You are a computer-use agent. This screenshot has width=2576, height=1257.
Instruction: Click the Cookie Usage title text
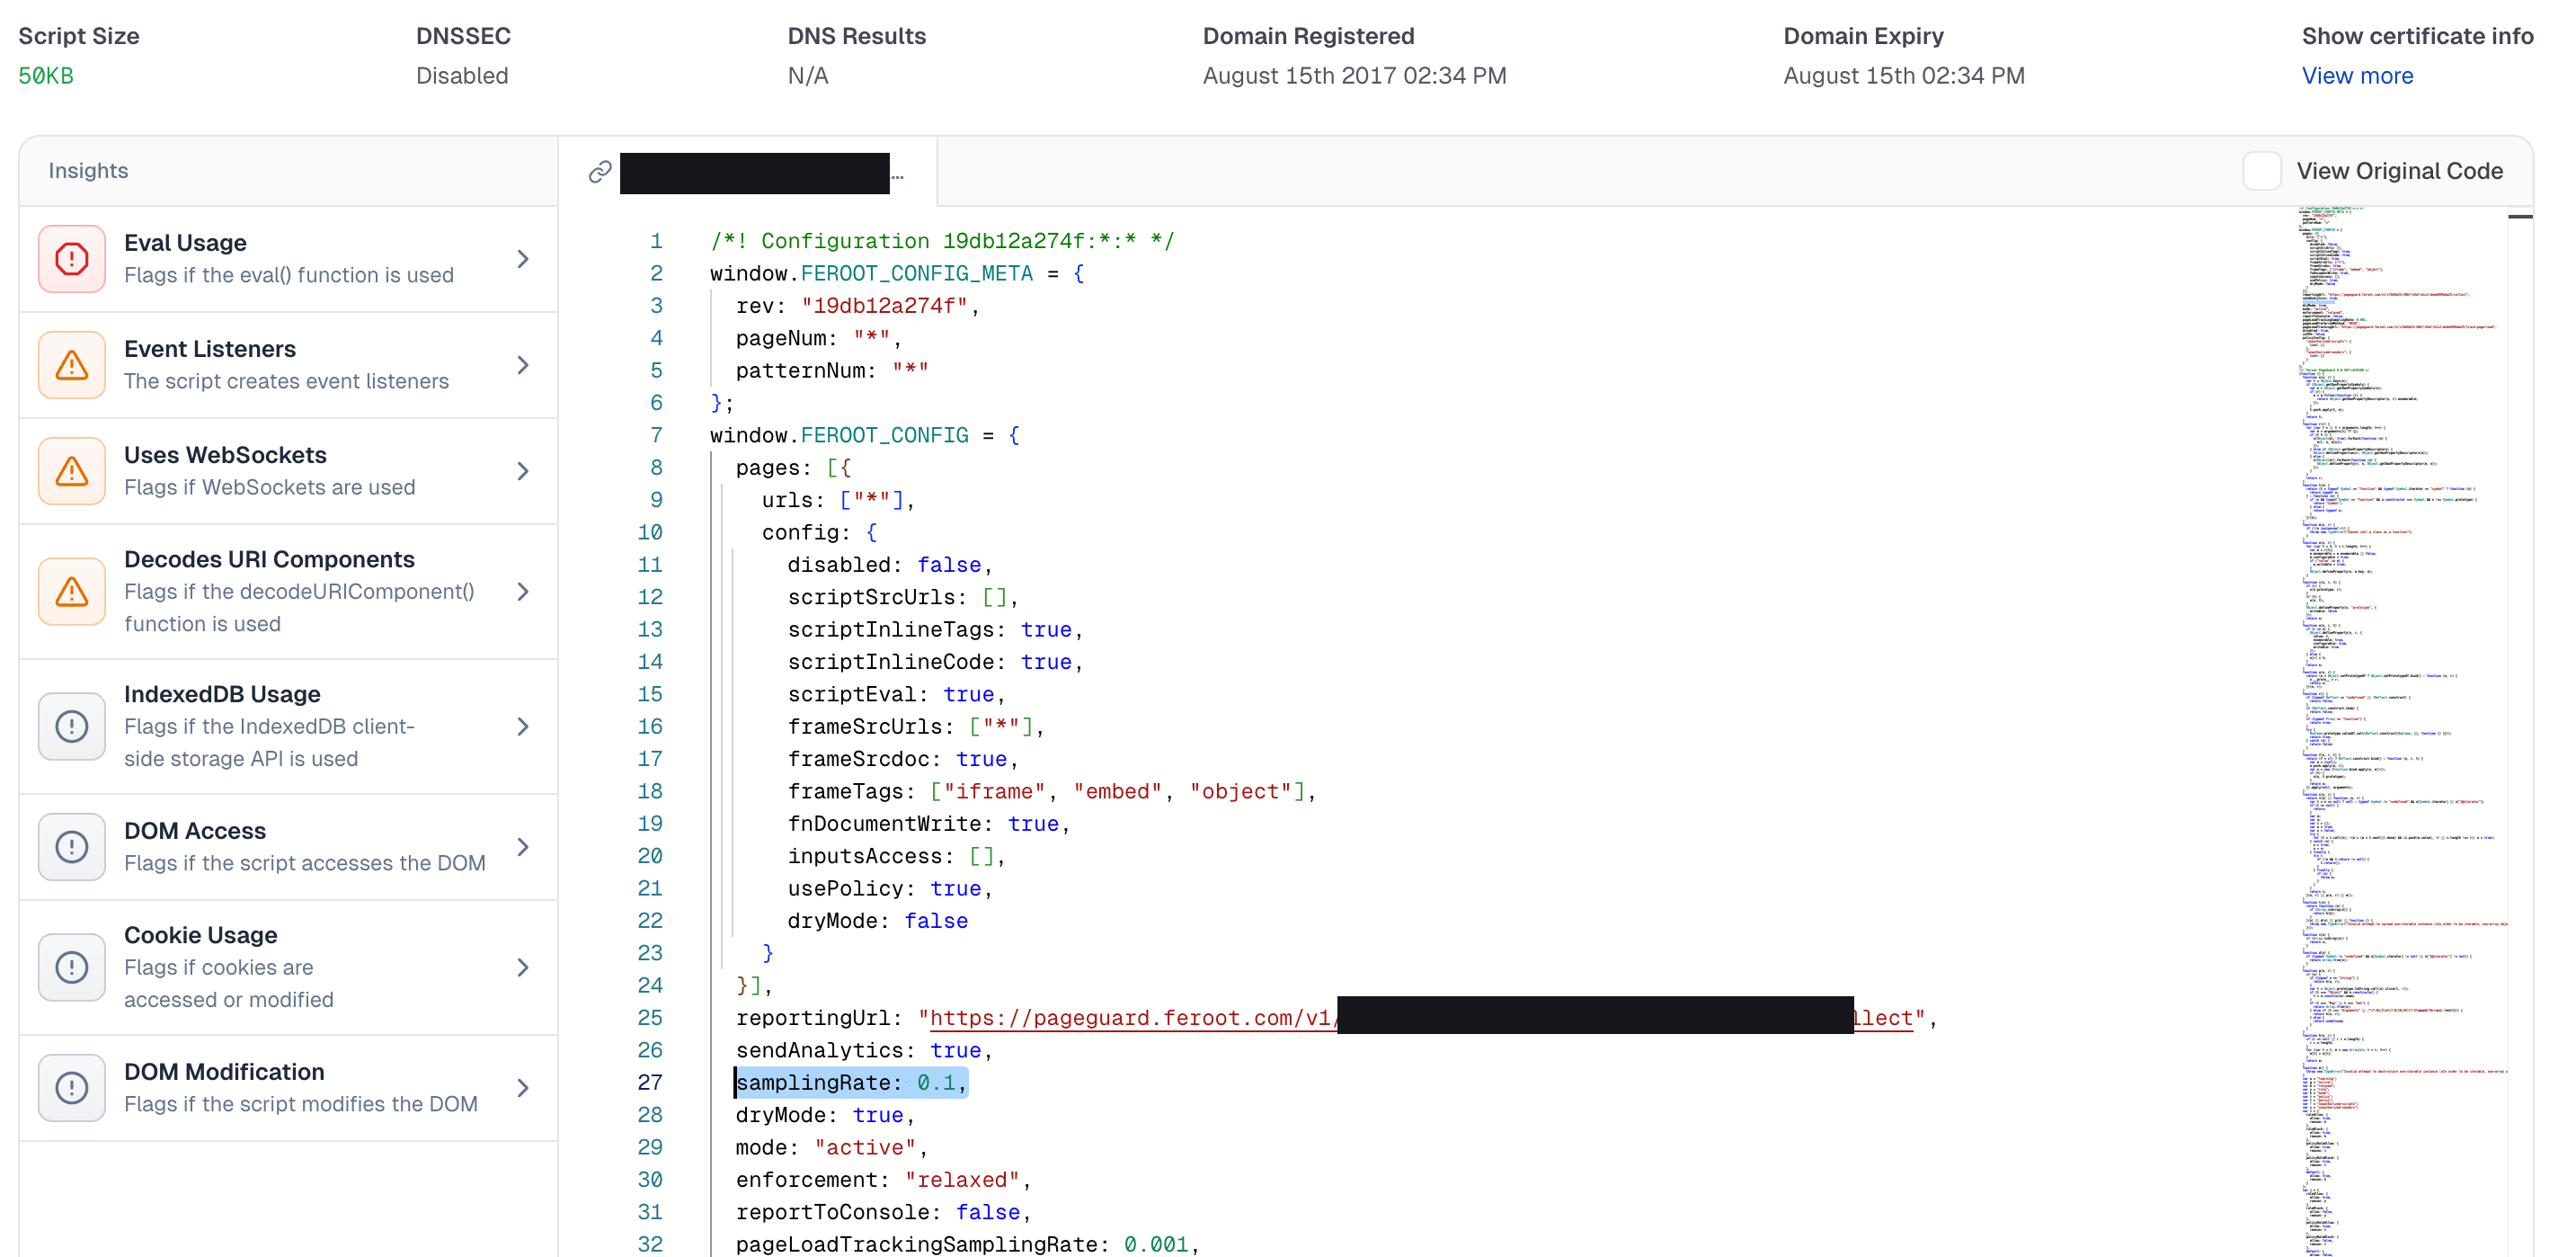pos(201,935)
